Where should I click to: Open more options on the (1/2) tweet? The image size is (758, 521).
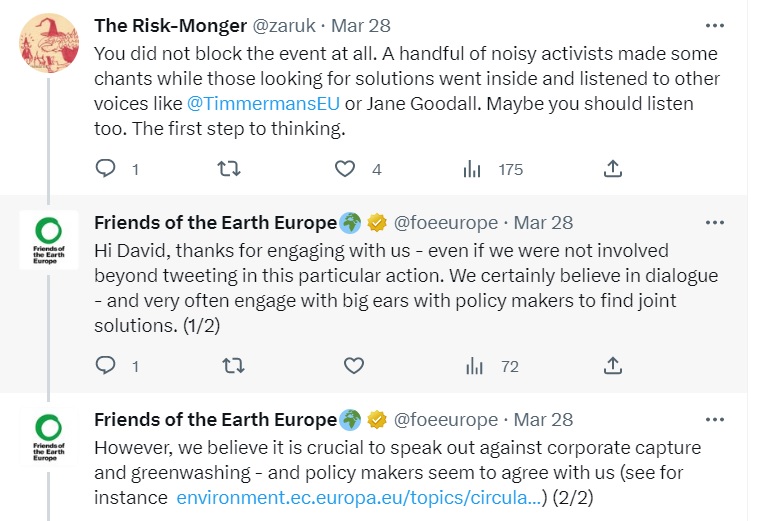[714, 222]
